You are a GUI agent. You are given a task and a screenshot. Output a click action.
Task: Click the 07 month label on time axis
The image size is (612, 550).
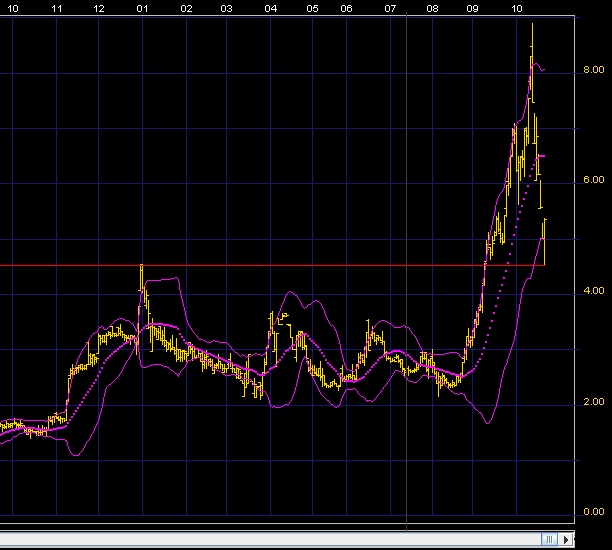pyautogui.click(x=390, y=9)
